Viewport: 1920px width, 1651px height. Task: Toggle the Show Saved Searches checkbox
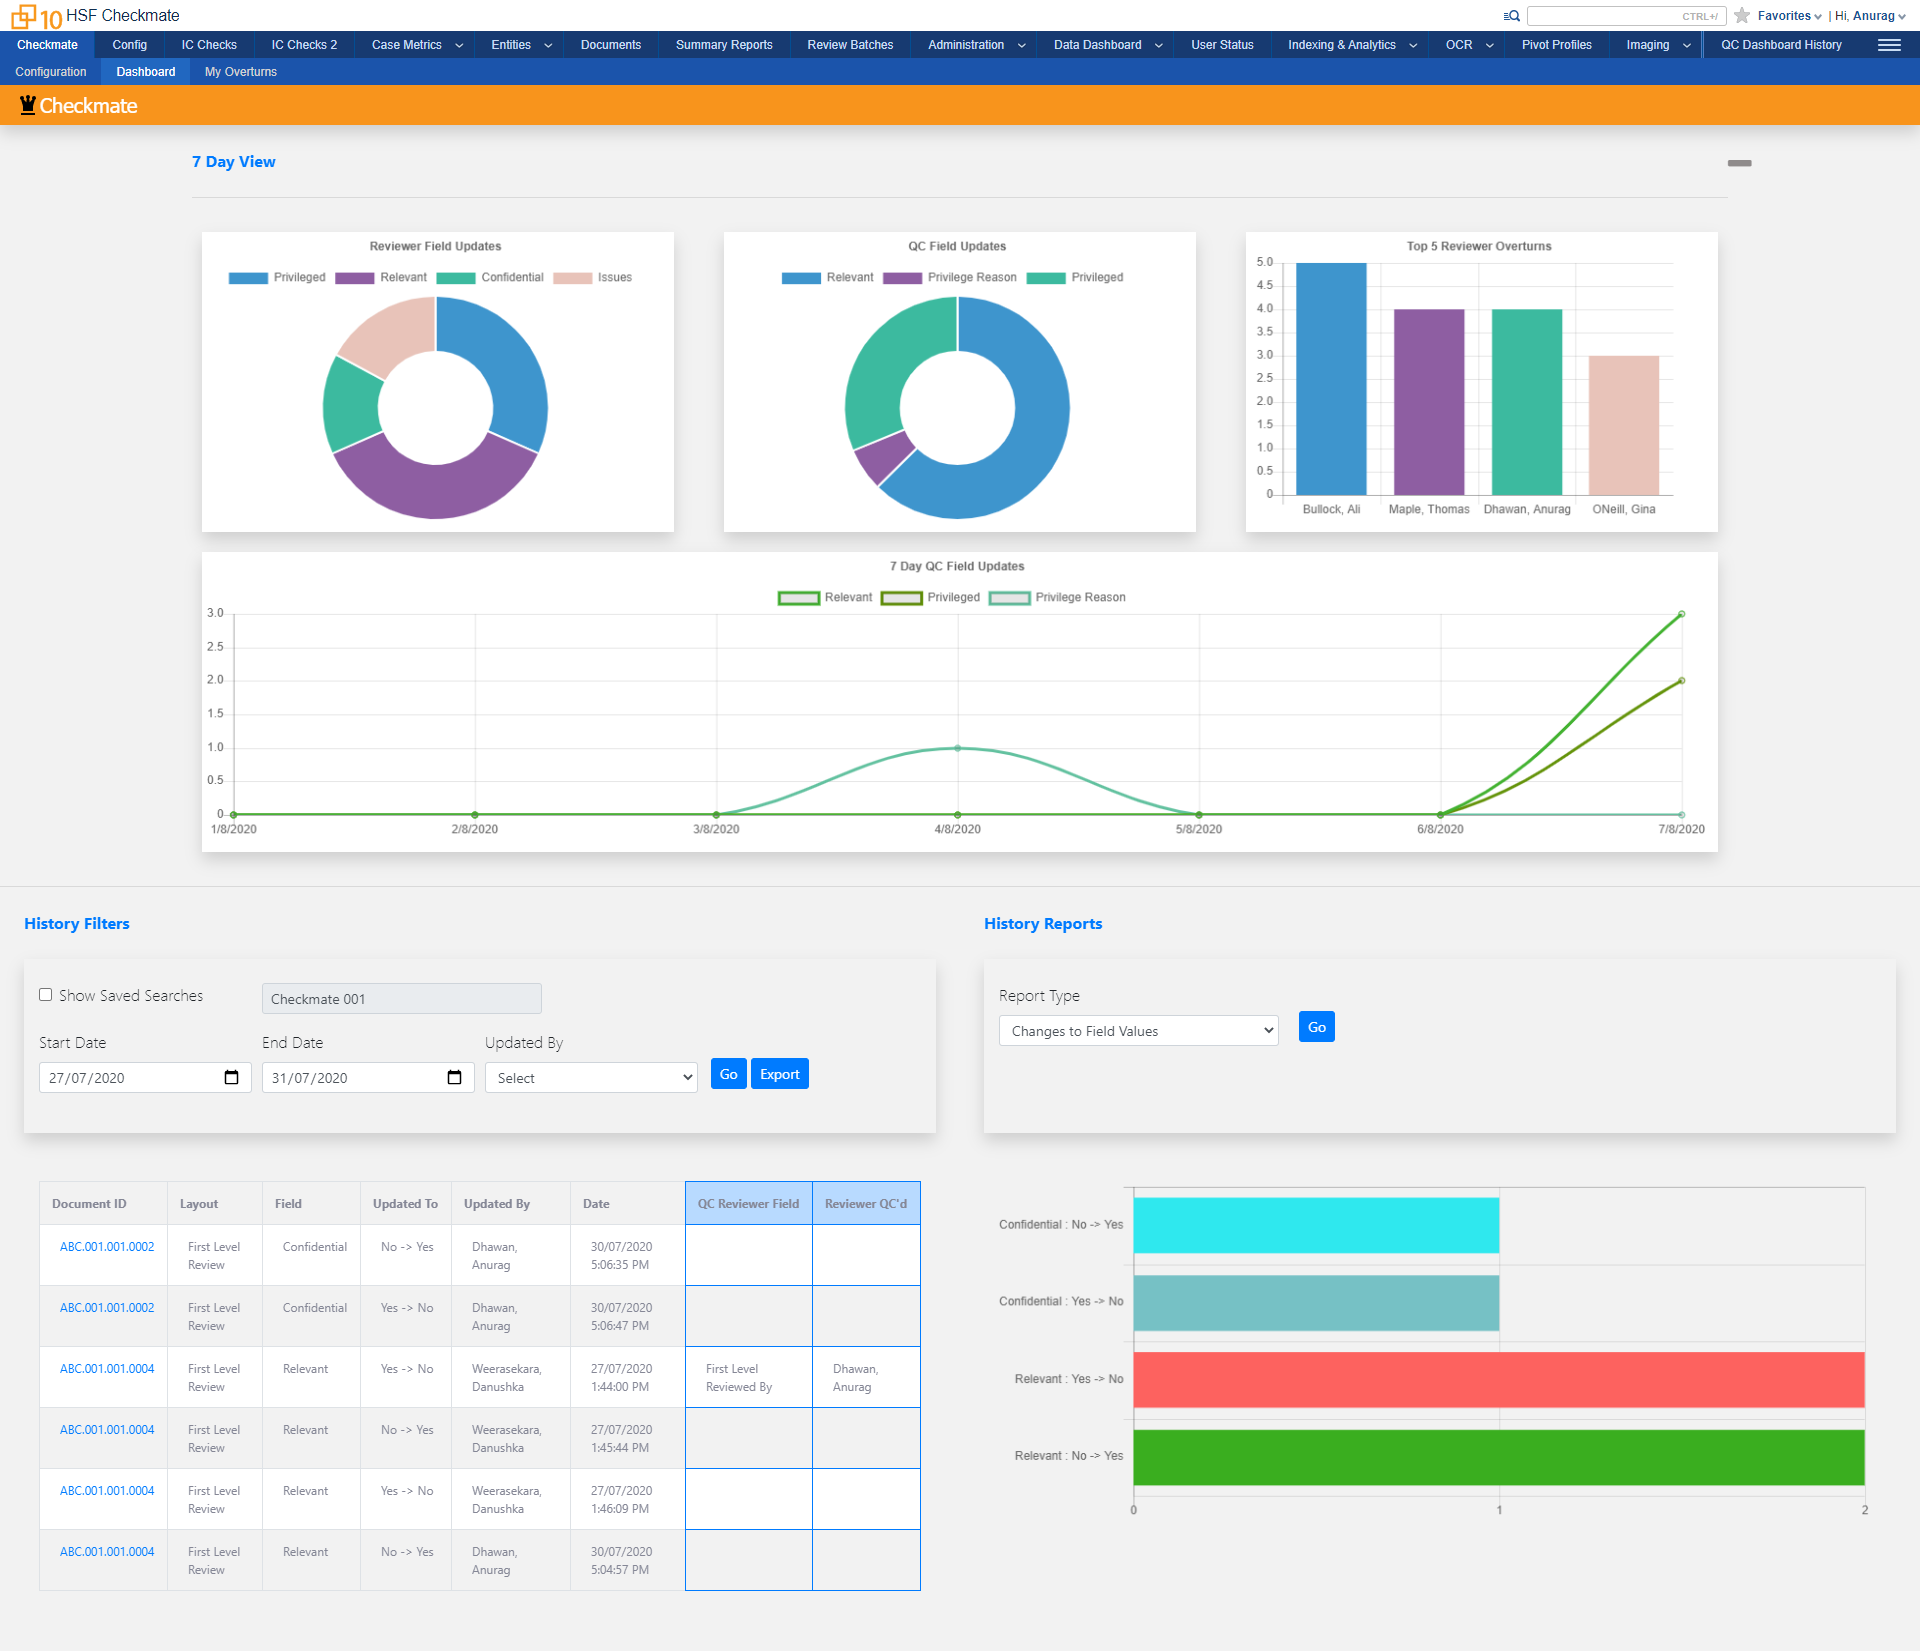[x=46, y=995]
